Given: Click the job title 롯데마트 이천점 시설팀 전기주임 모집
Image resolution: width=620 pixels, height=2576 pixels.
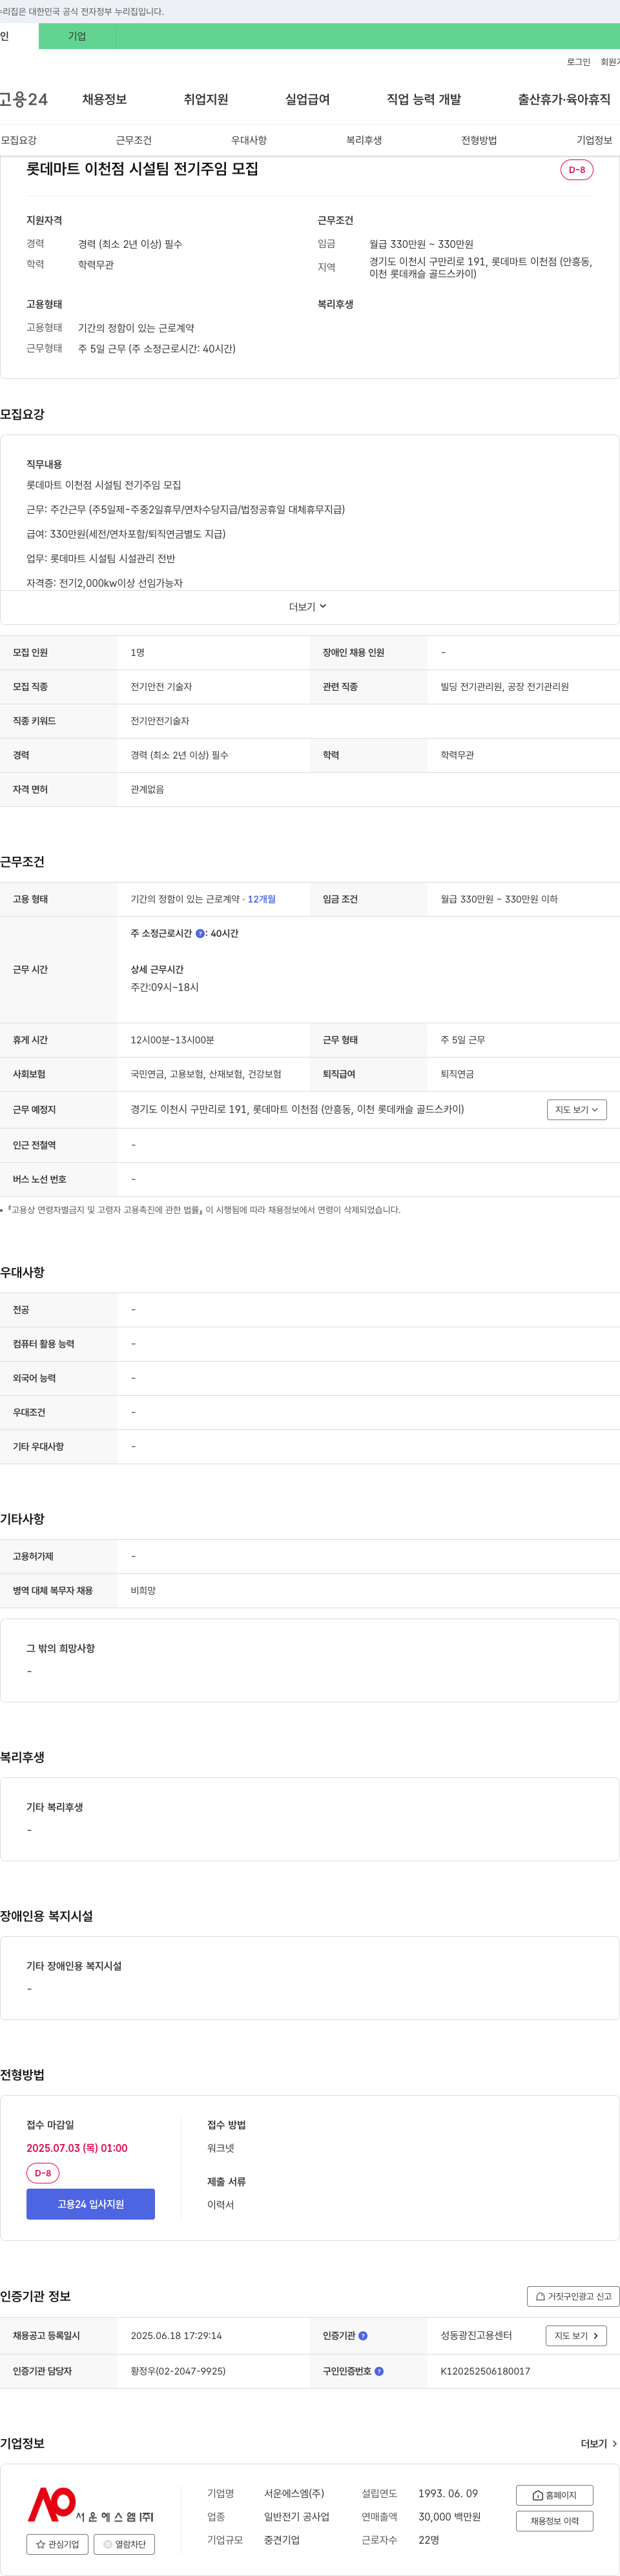Looking at the screenshot, I should point(142,169).
